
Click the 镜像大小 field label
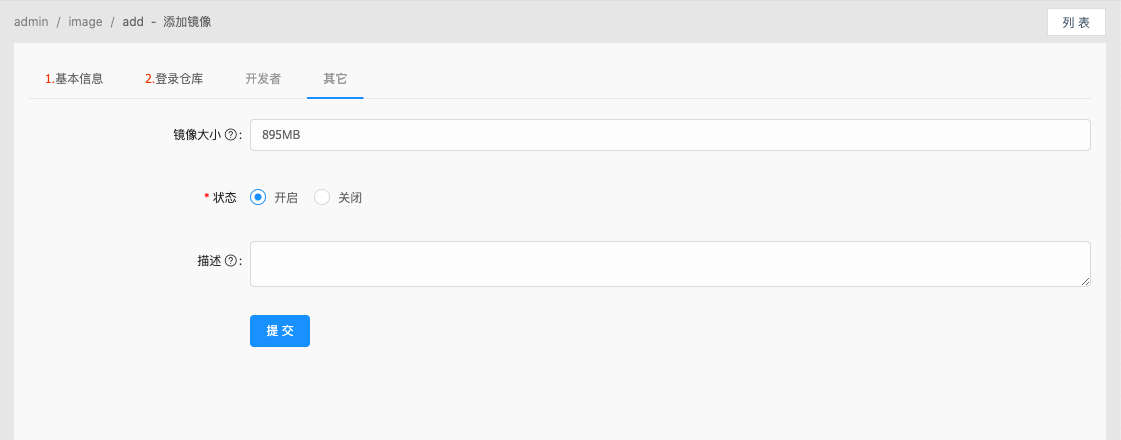[197, 135]
